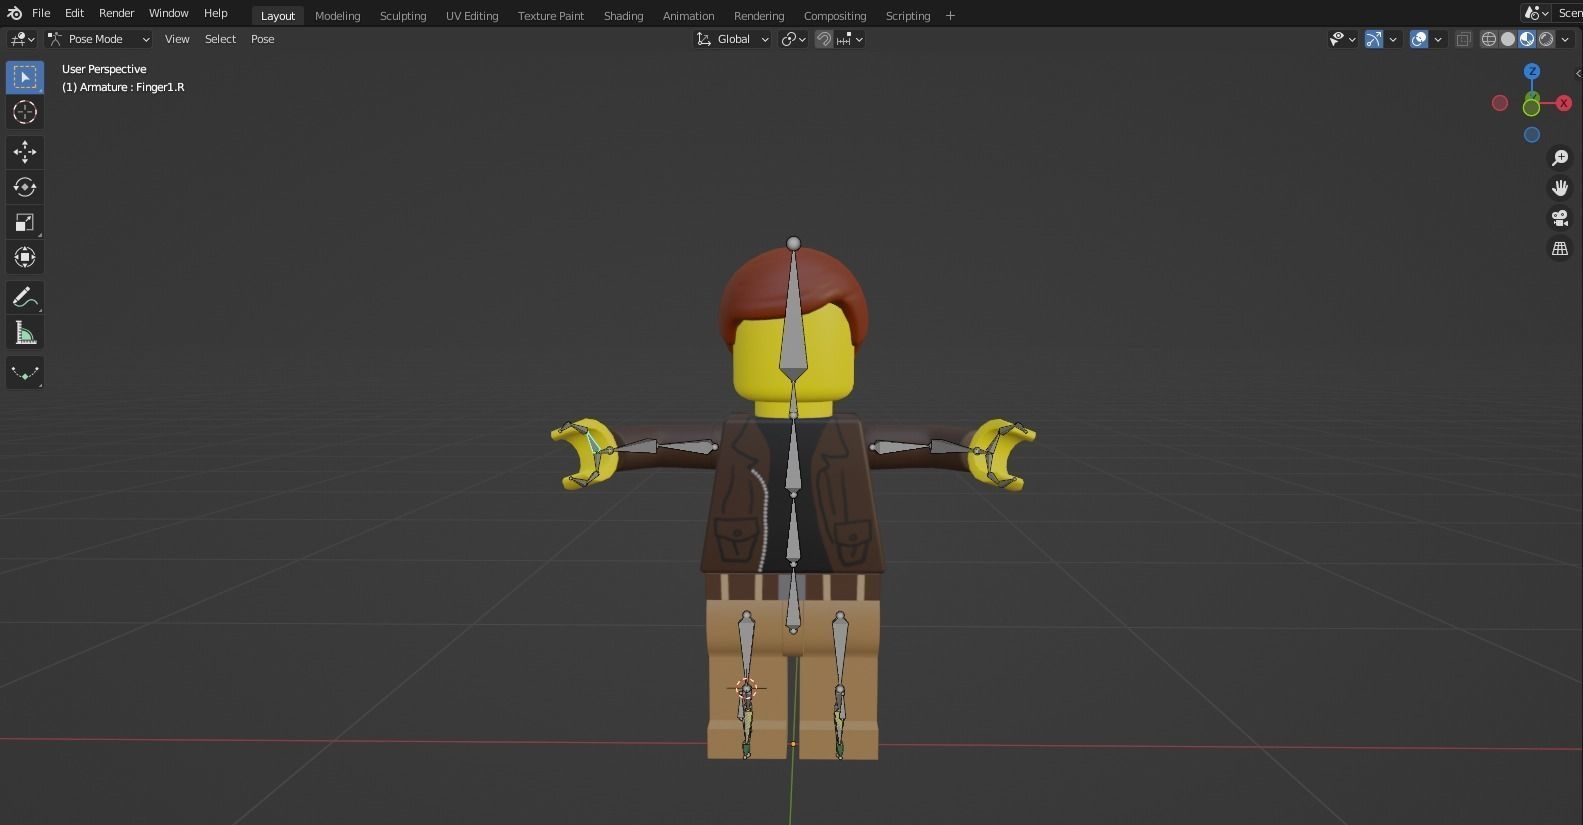Screen dimensions: 1583x825
Task: Switch to material preview shading
Action: [1527, 39]
